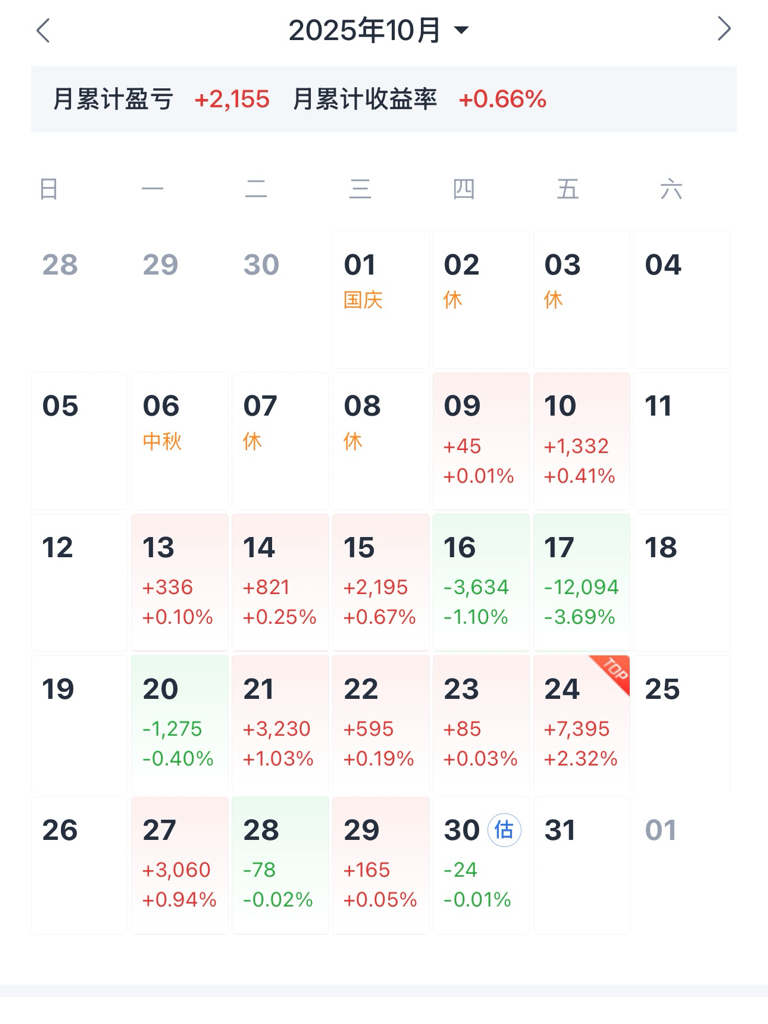
Task: Tap the 估 estimate badge on day 30
Action: click(504, 830)
